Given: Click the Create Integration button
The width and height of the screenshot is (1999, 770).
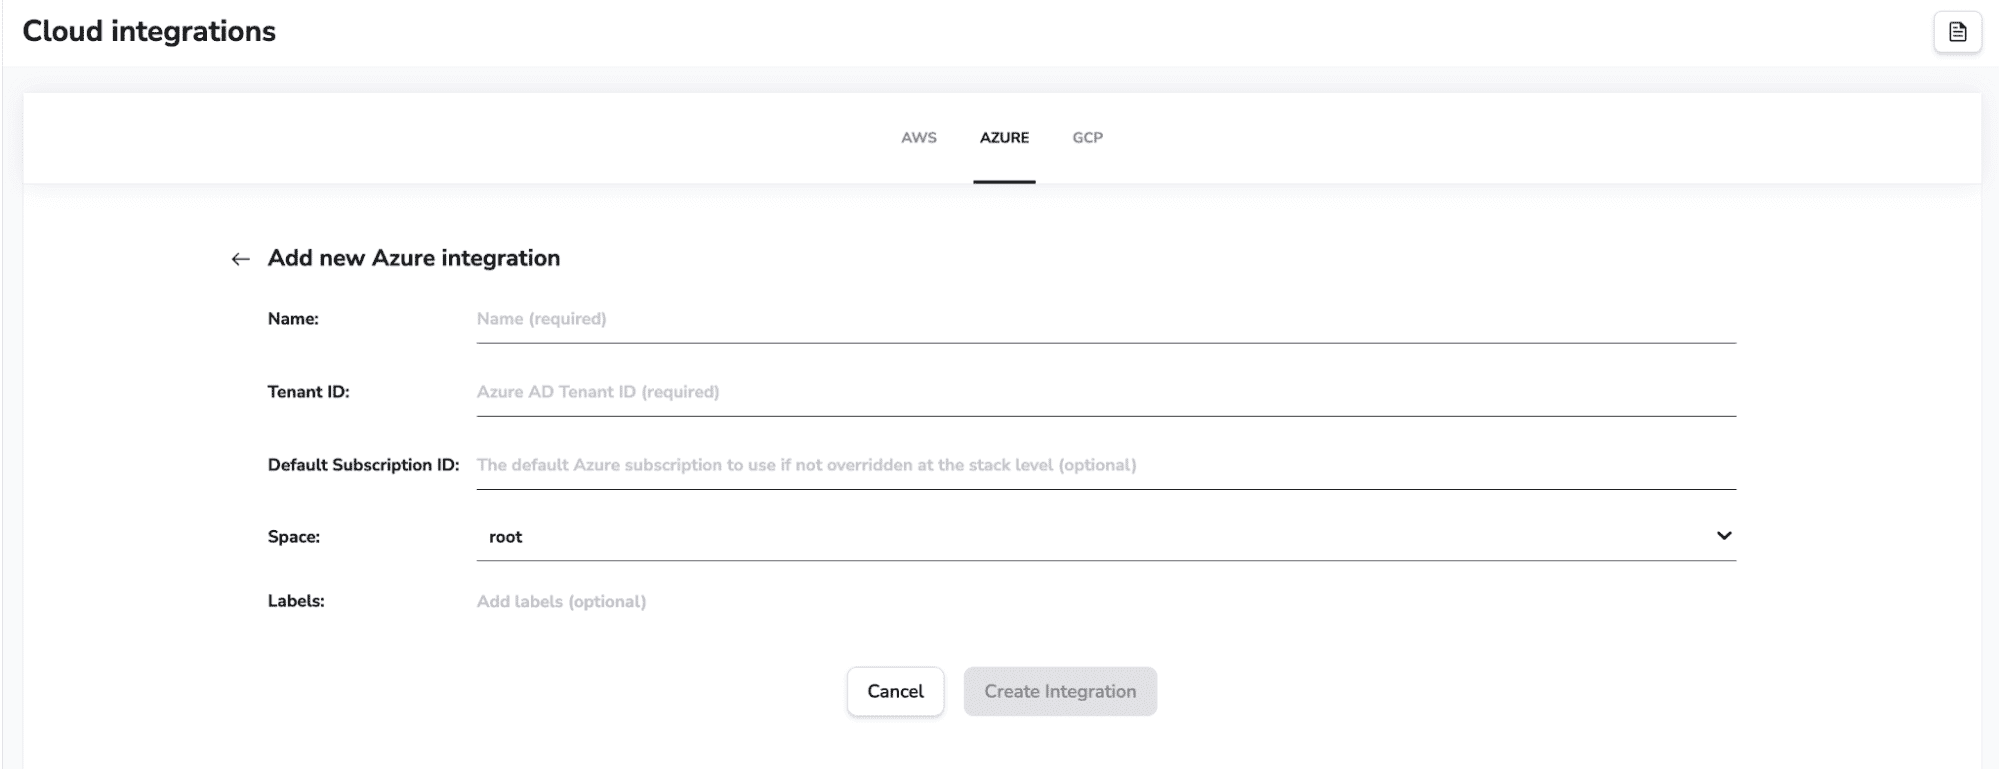Looking at the screenshot, I should click(x=1060, y=692).
